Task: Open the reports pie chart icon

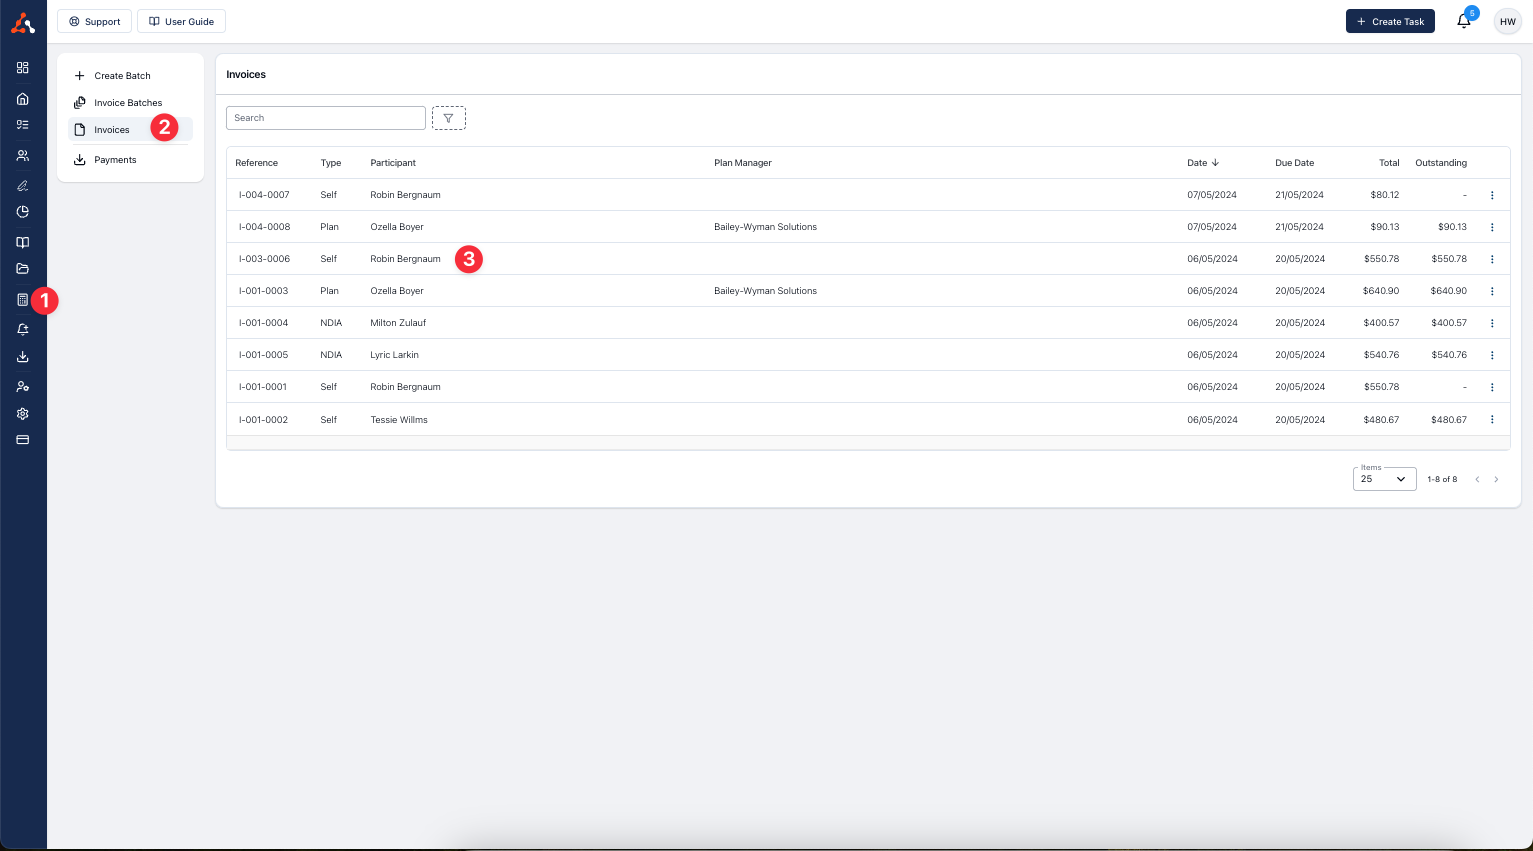Action: 23,212
